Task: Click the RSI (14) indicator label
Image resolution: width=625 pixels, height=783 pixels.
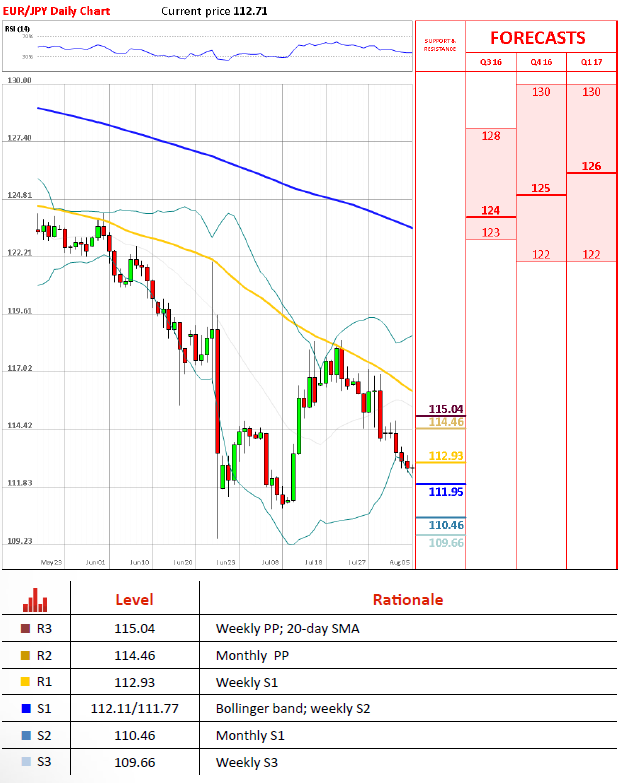Action: (x=17, y=28)
